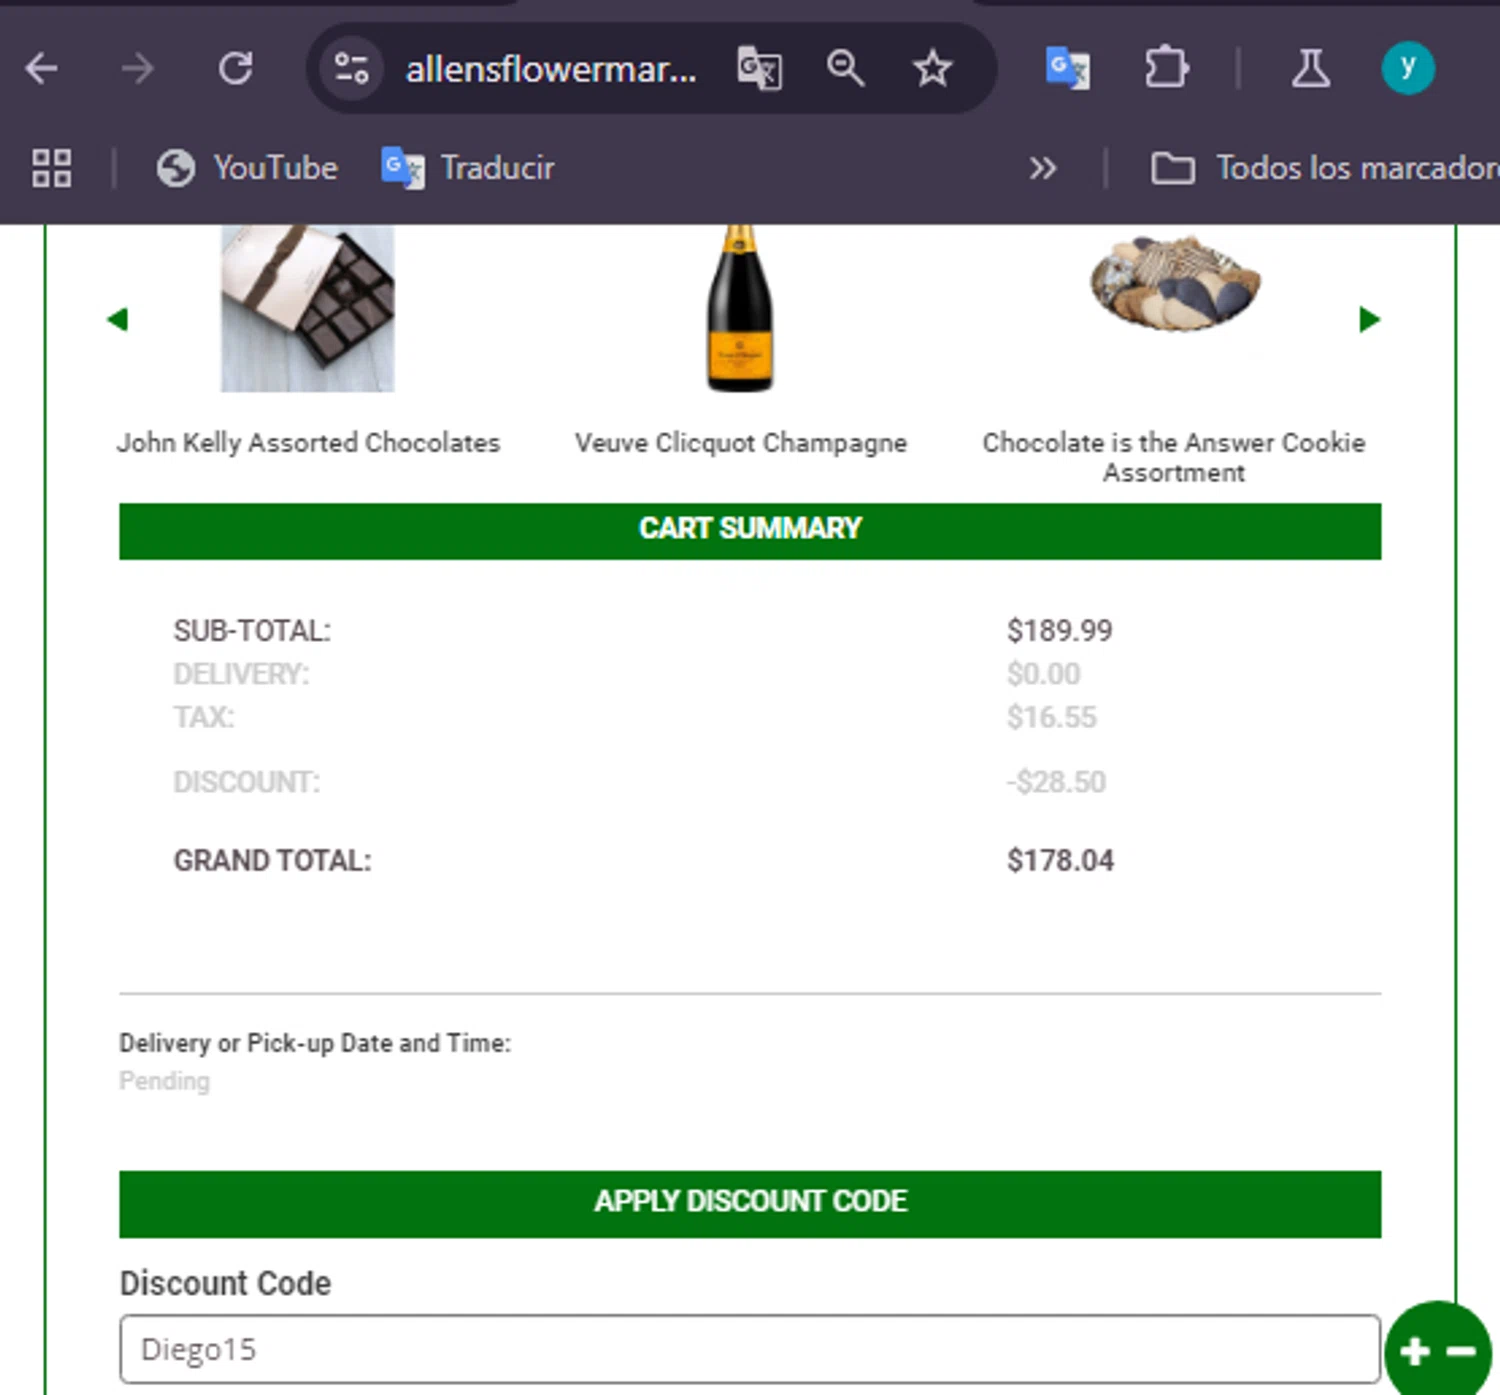Open Google Translate extension icon
The width and height of the screenshot is (1500, 1395).
tap(1067, 69)
